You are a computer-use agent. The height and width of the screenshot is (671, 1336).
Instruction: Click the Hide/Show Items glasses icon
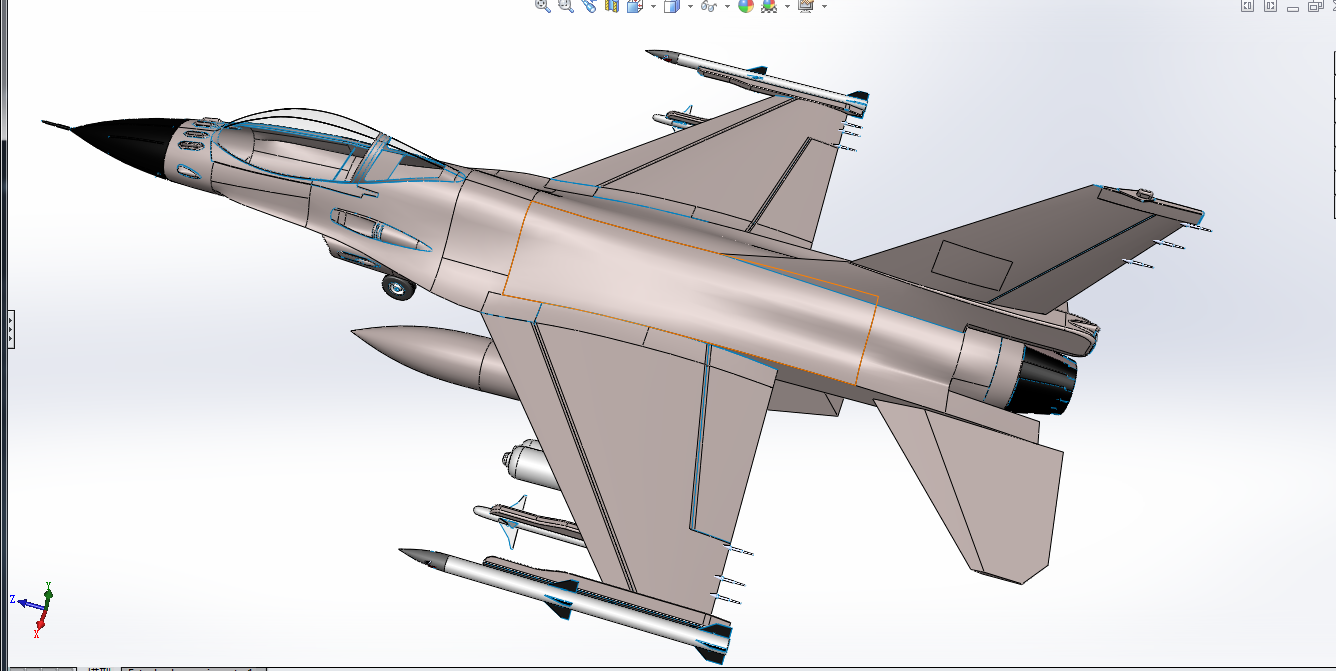pos(709,6)
